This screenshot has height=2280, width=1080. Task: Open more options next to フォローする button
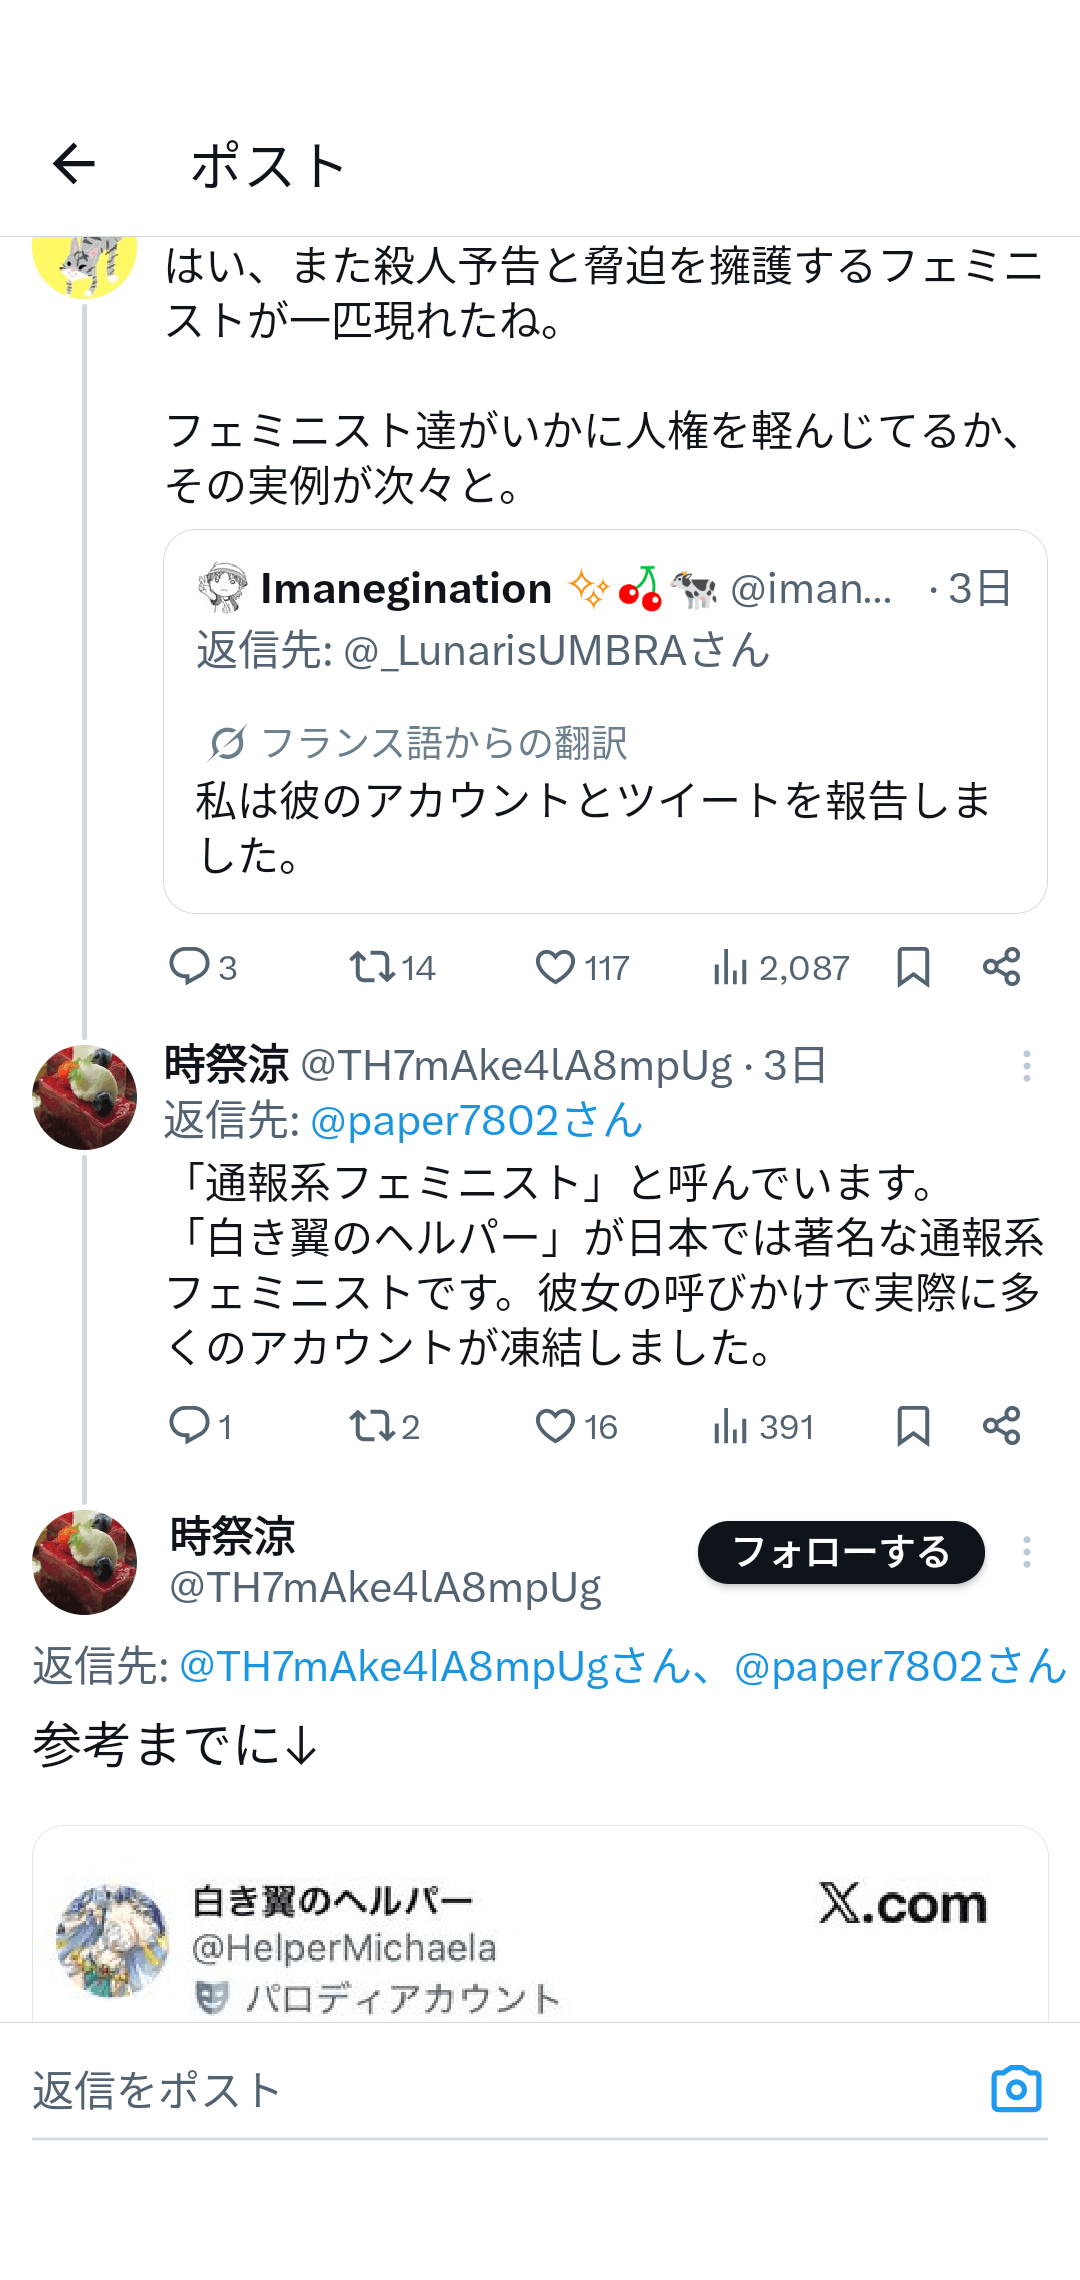(x=1026, y=1552)
